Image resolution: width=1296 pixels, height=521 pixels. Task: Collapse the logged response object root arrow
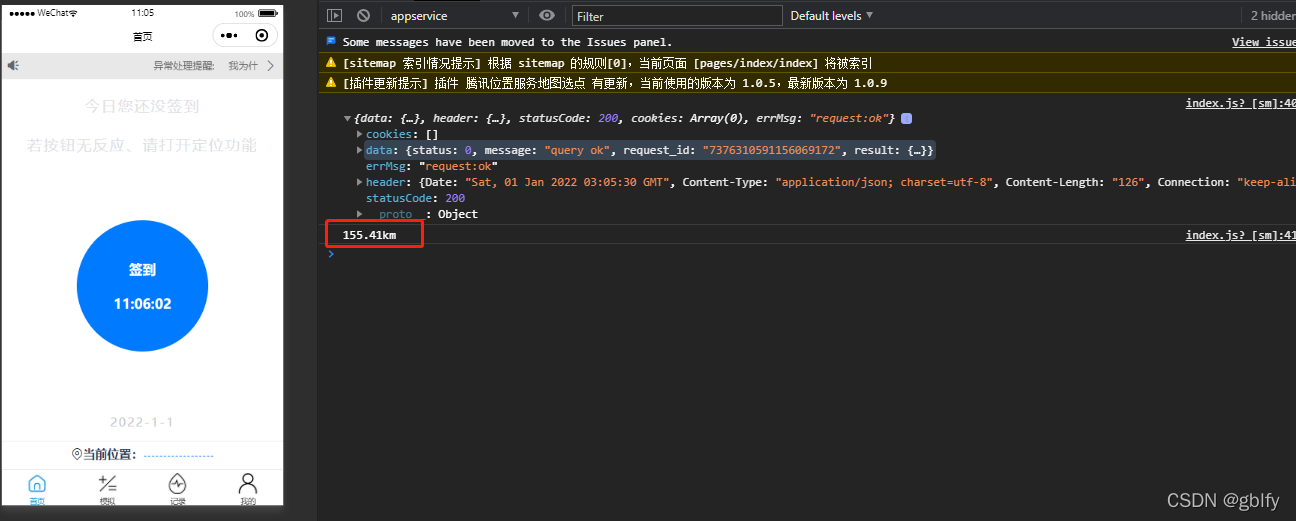[347, 119]
